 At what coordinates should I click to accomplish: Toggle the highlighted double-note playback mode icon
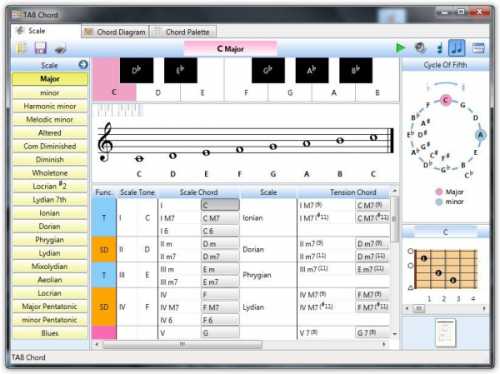[456, 48]
